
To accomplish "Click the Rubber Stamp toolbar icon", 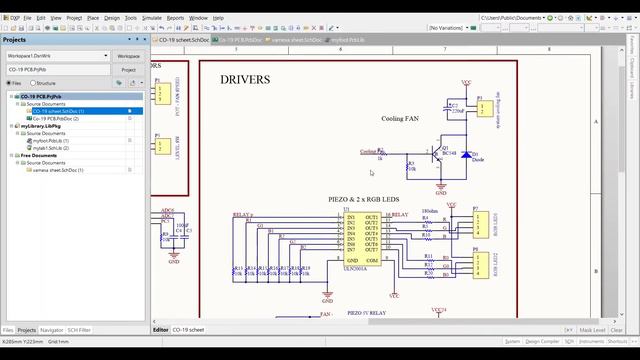I will click(x=120, y=28).
